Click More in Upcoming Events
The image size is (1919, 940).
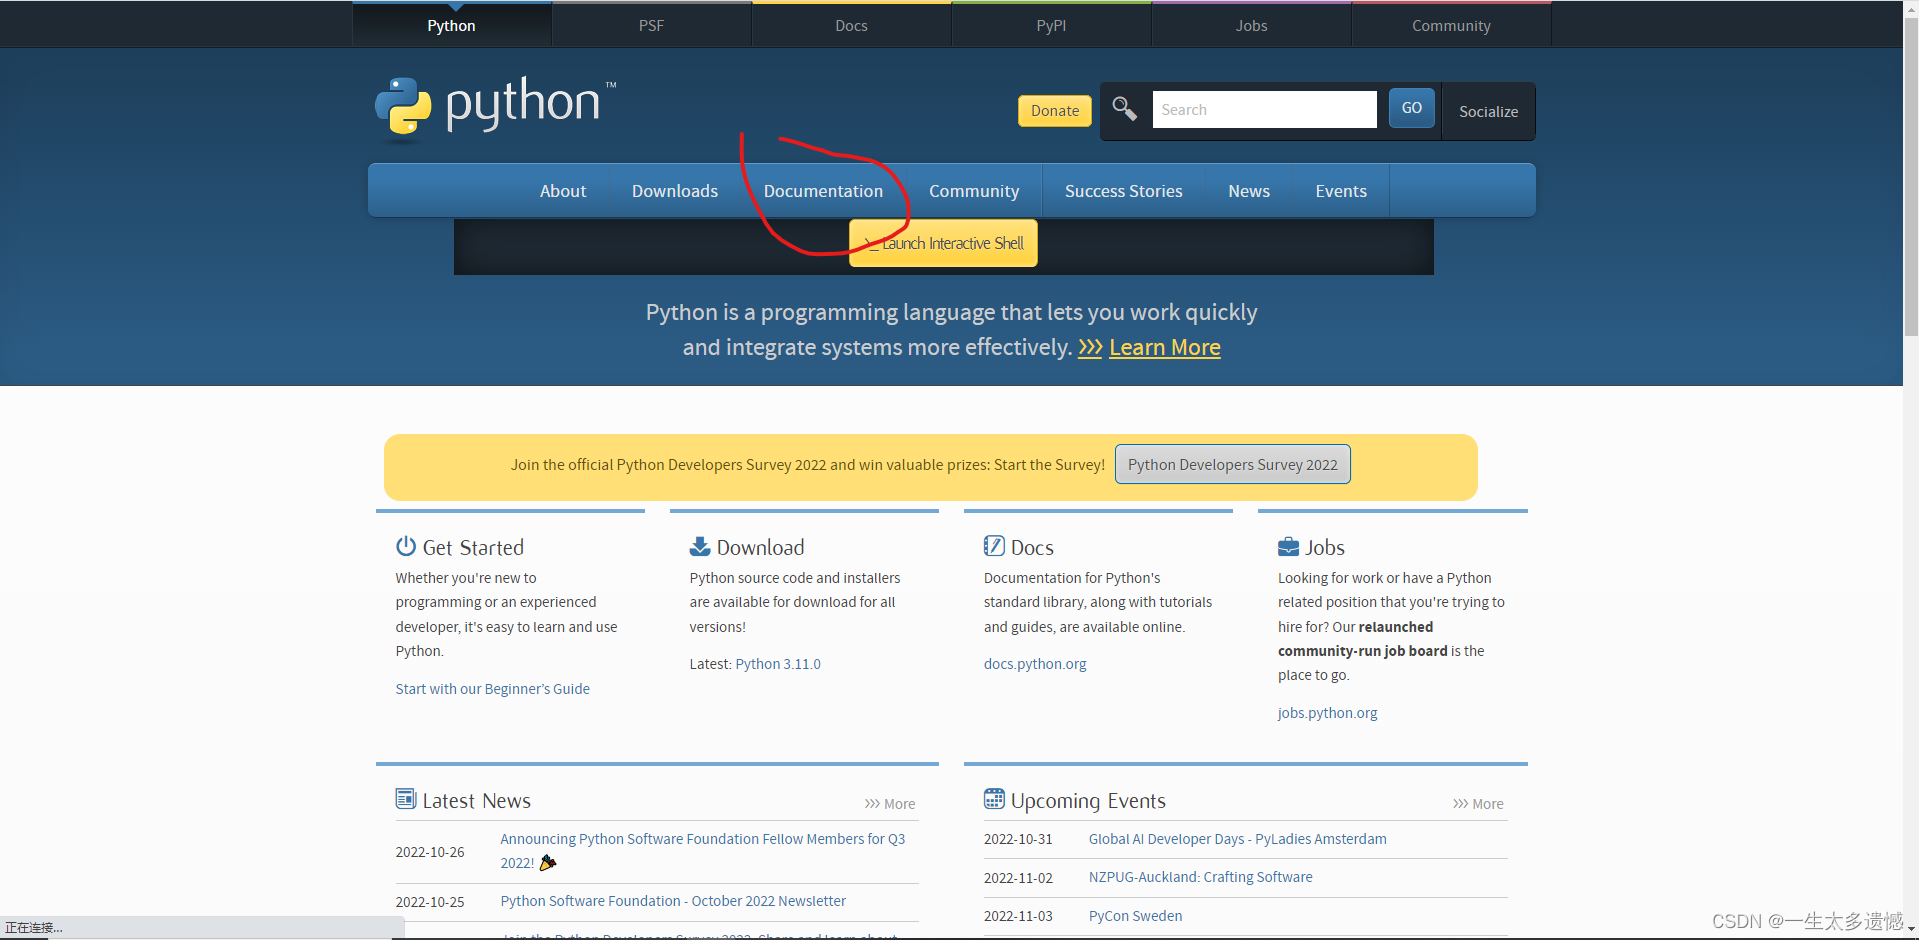(1478, 804)
